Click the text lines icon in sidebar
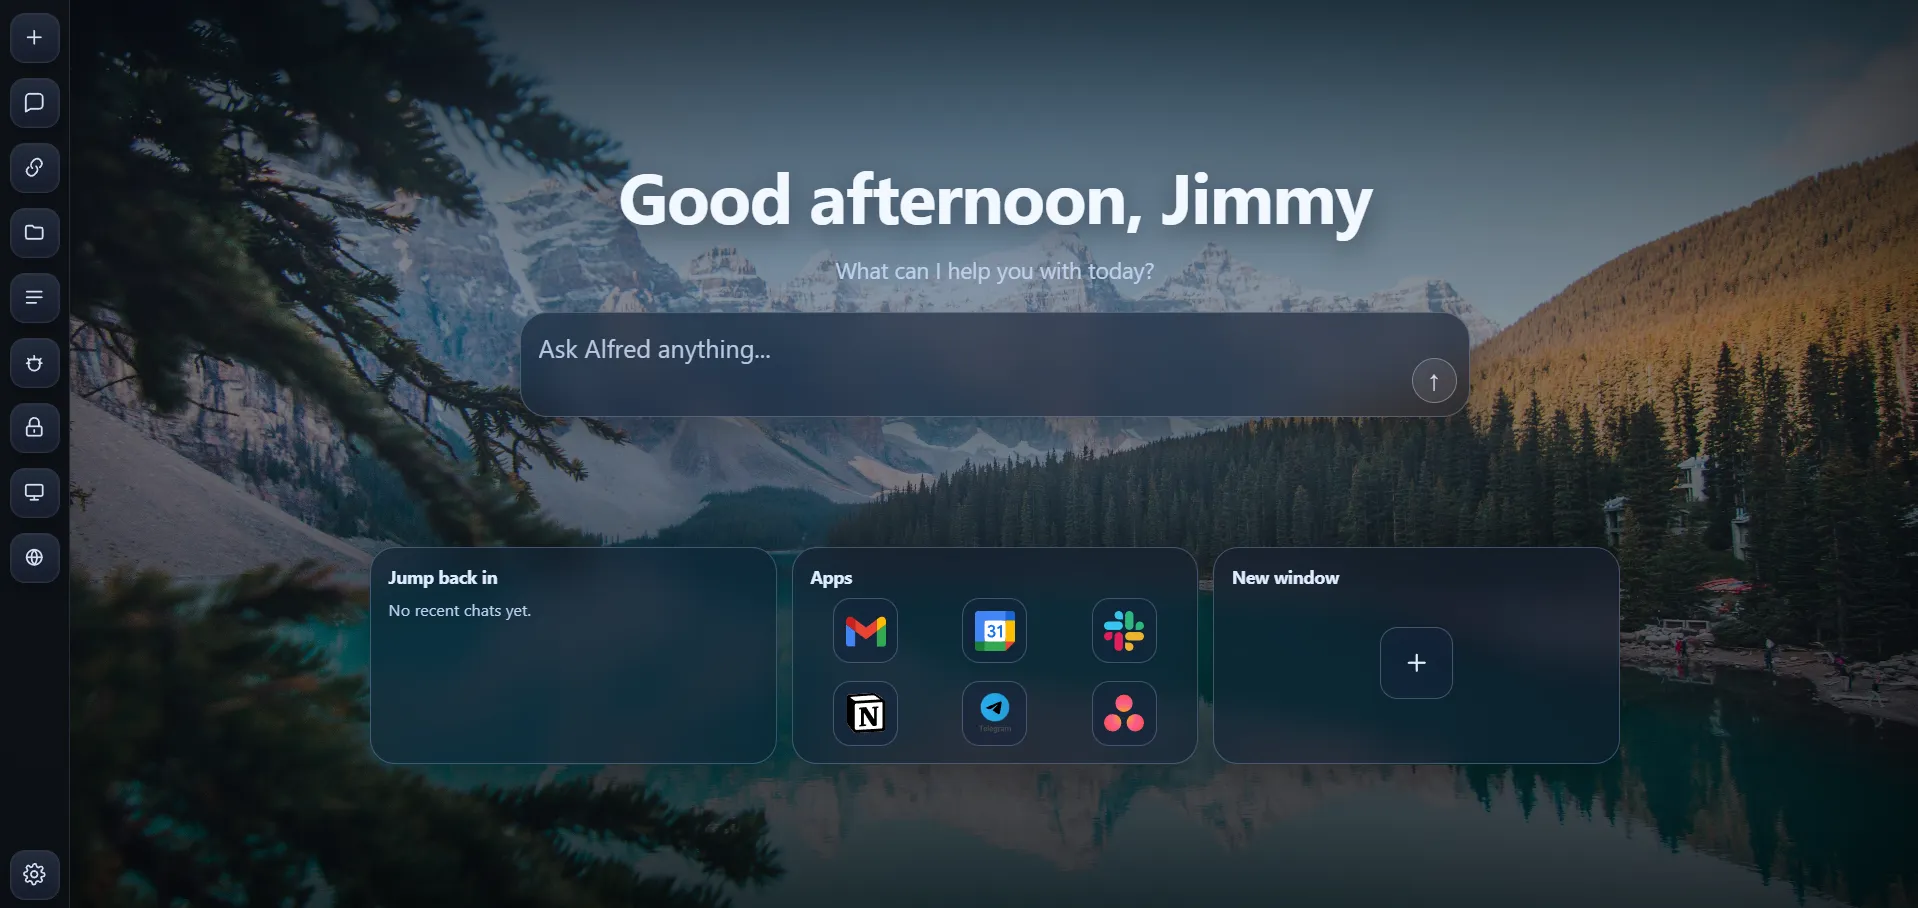Screen dimensions: 1918x908 (x=34, y=298)
